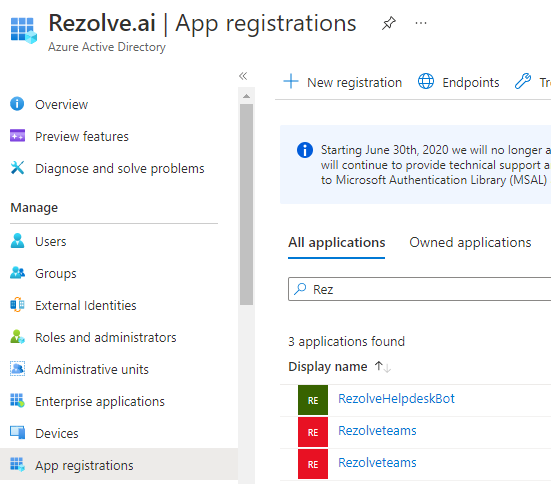This screenshot has width=551, height=484.
Task: Click the plus icon for New registration
Action: (291, 81)
